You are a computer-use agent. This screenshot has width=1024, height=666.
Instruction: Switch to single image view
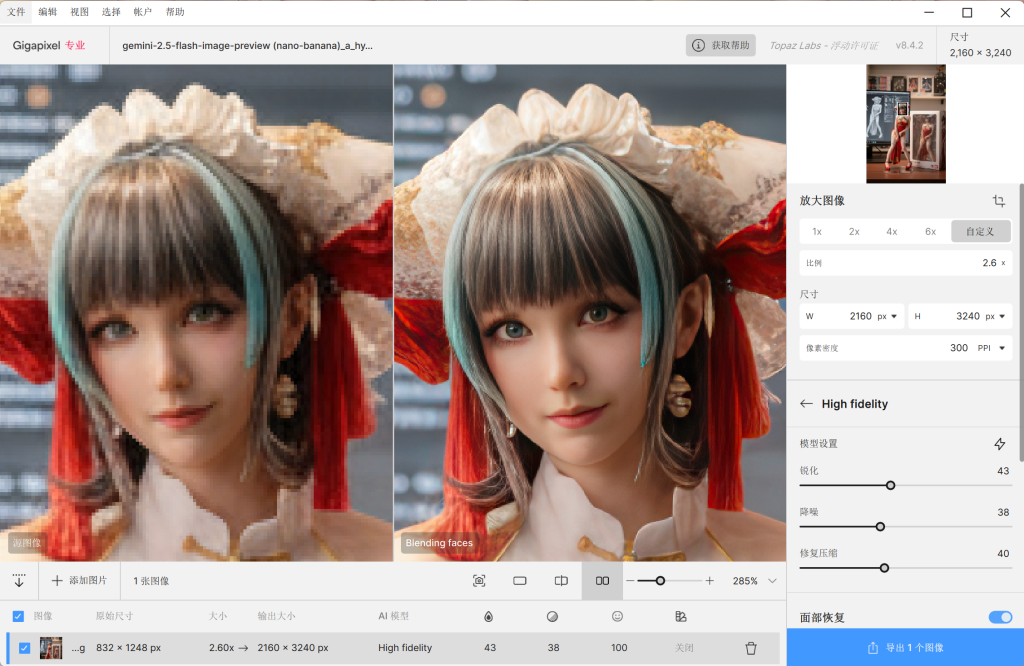tap(520, 581)
